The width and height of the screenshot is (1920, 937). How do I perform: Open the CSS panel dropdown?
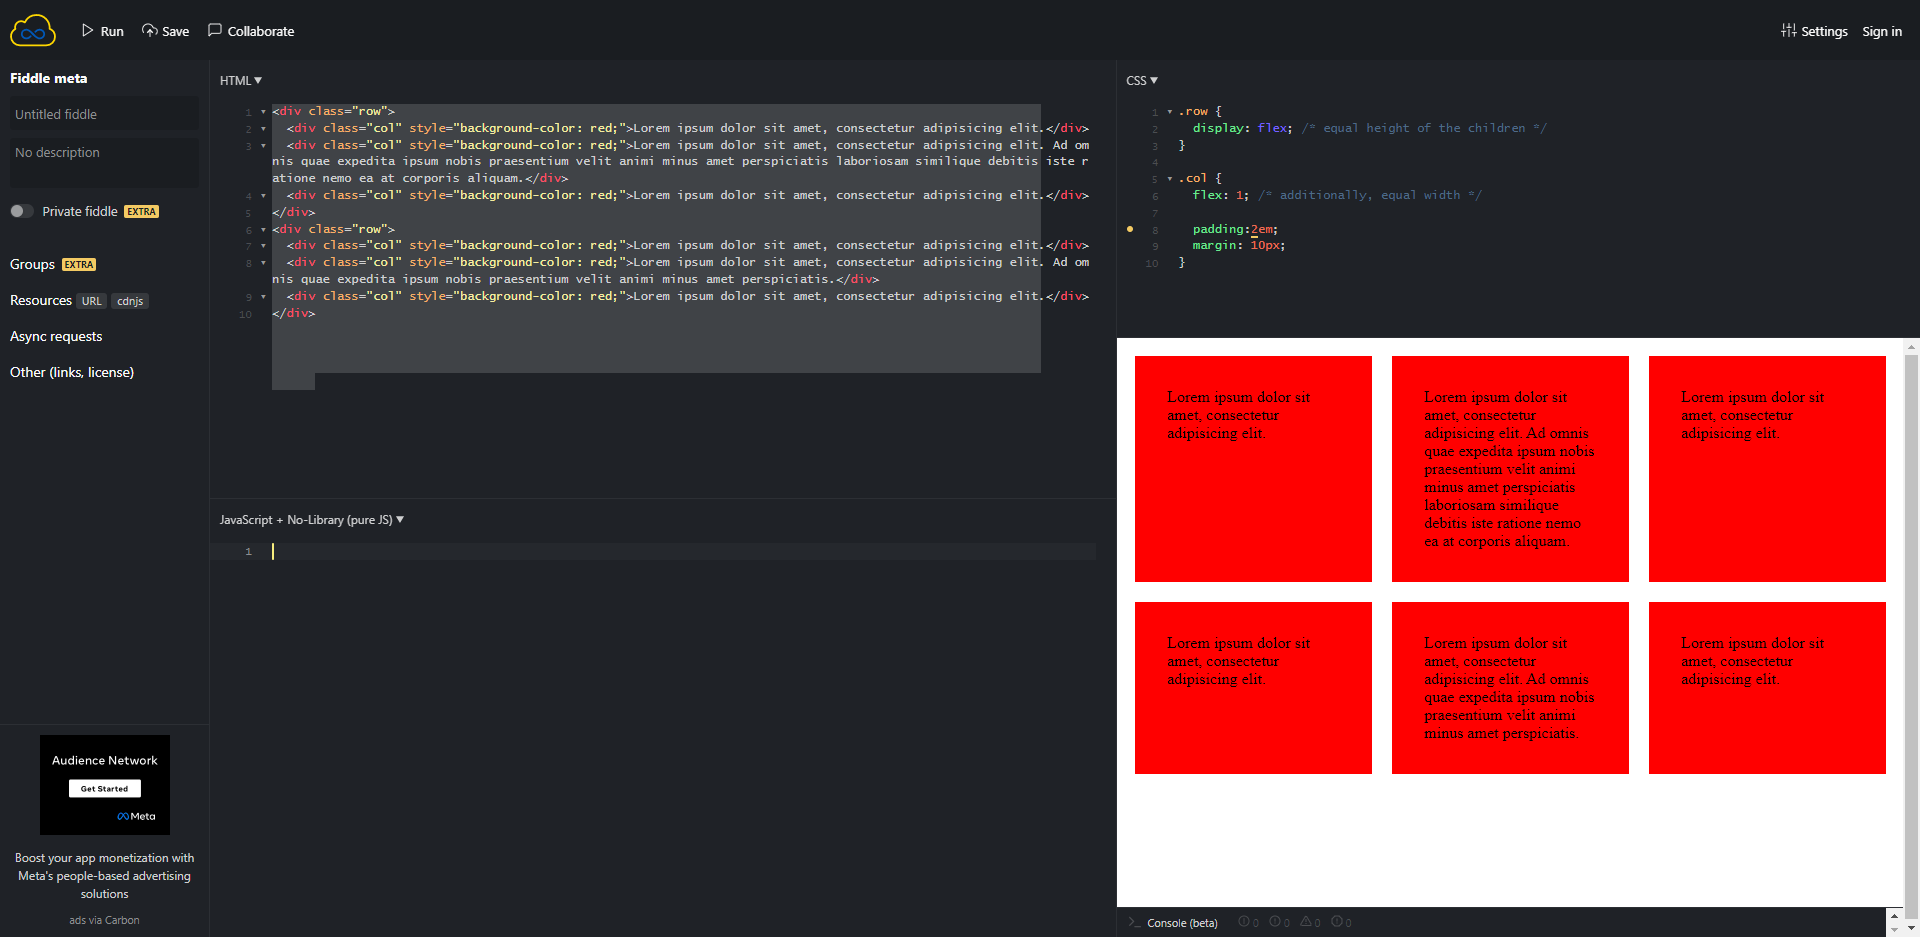[x=1142, y=81]
